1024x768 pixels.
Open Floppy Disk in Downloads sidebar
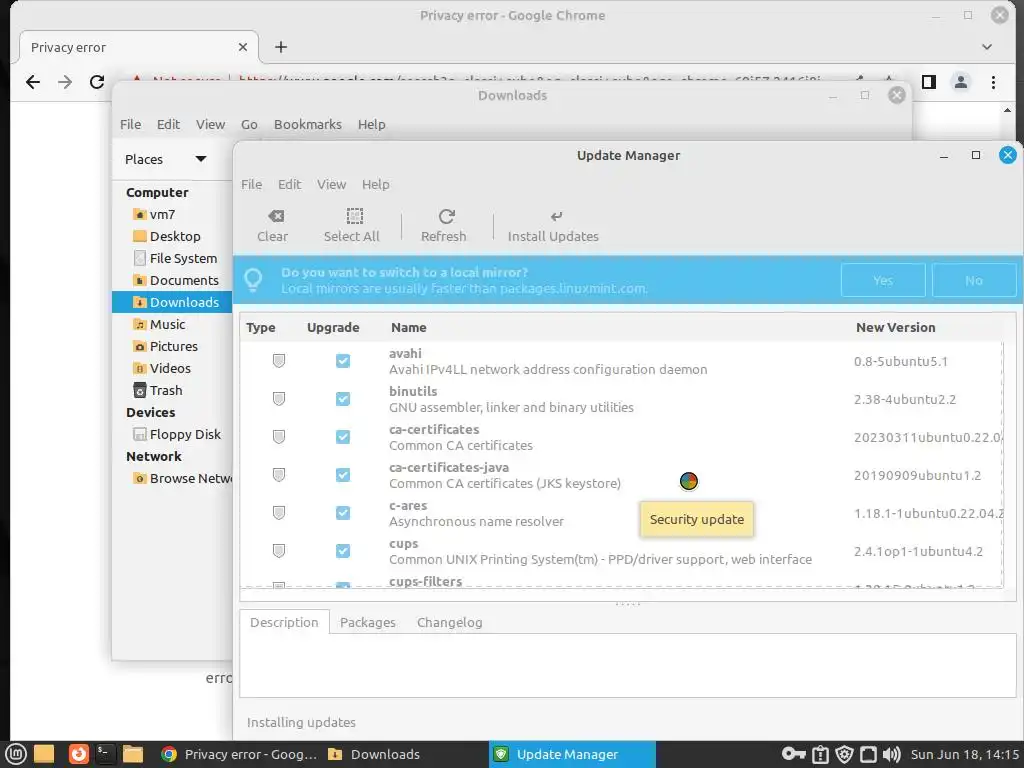coord(185,434)
